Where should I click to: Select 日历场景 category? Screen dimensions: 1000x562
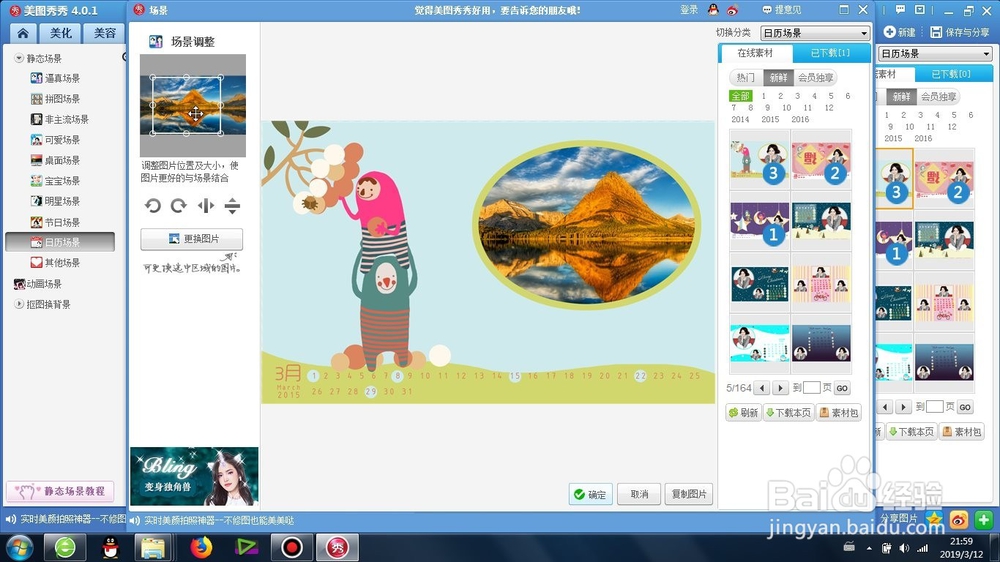[x=60, y=242]
